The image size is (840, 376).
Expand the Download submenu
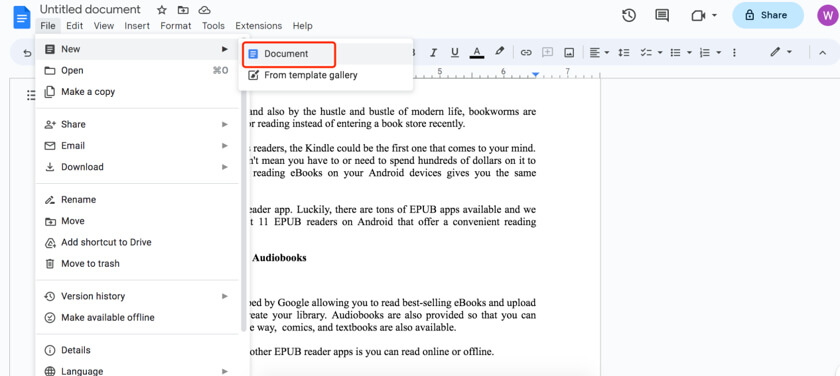(x=224, y=167)
